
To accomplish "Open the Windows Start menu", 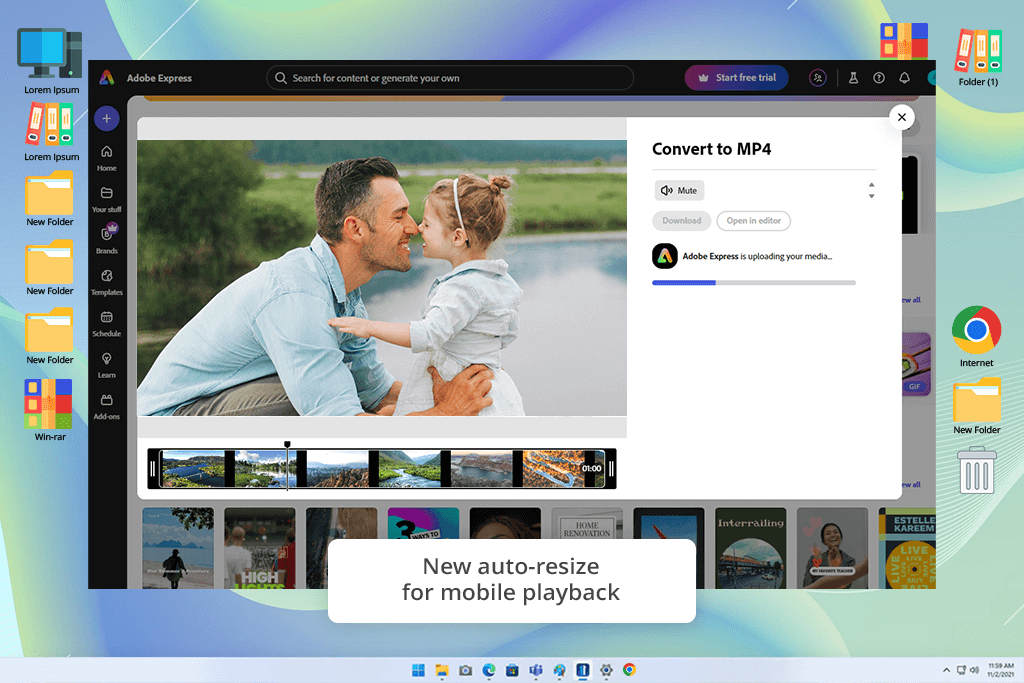I will point(419,670).
